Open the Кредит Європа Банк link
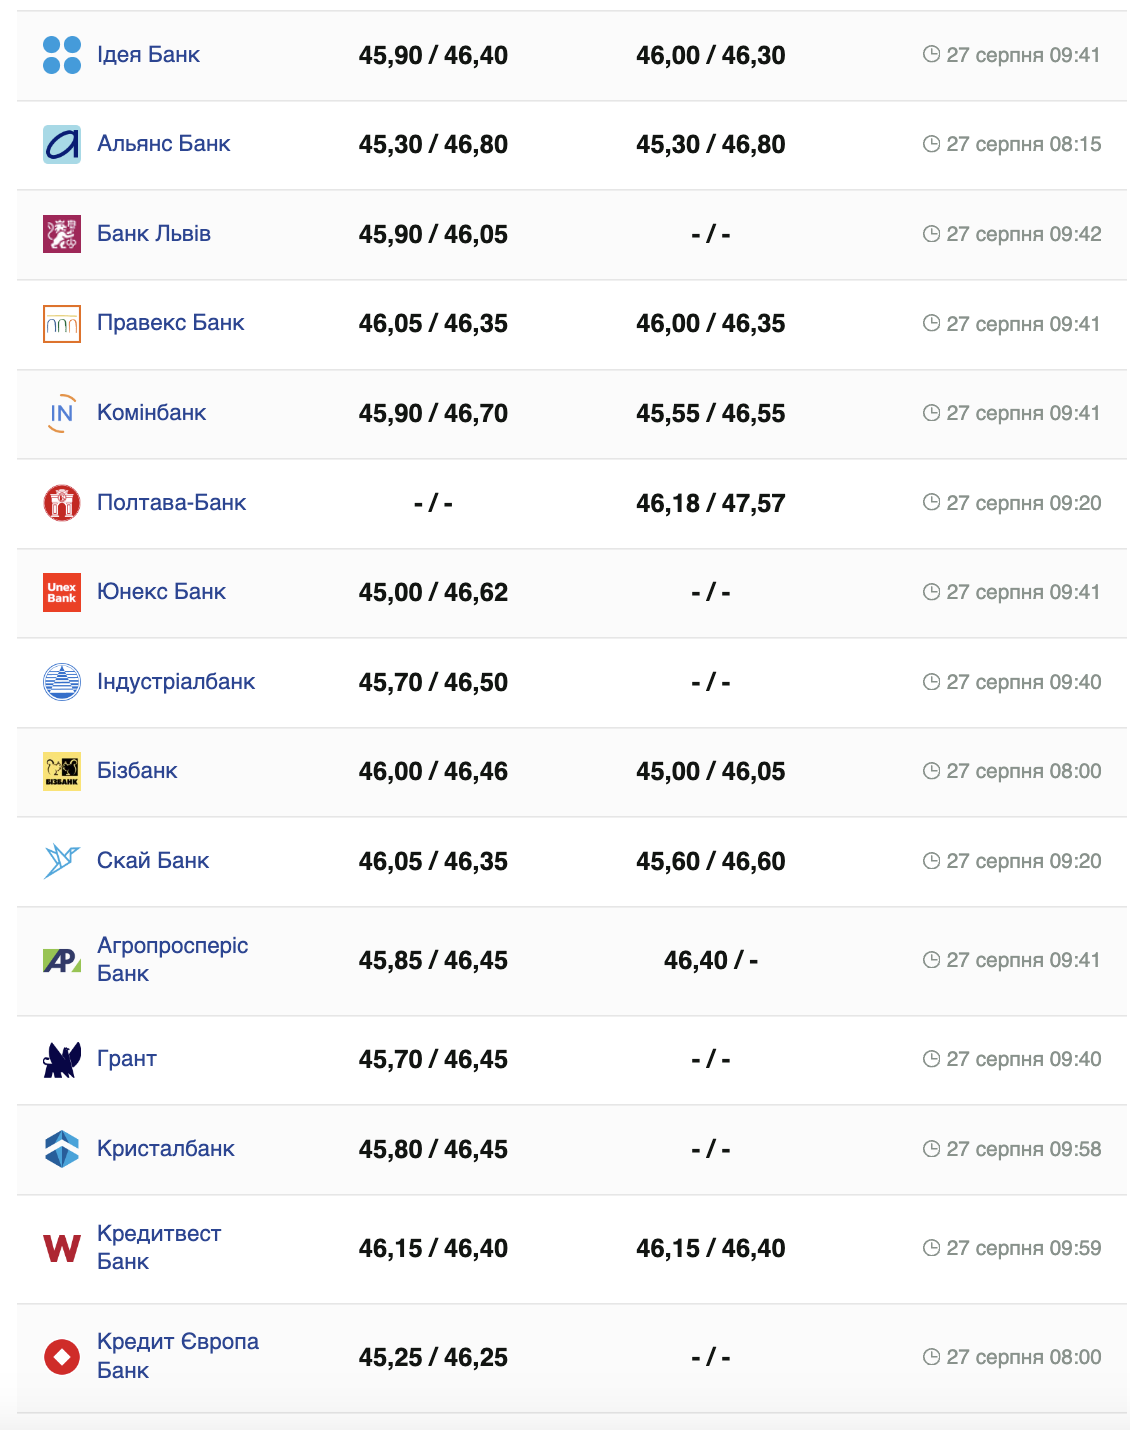Viewport: 1130px width, 1430px height. 177,1355
